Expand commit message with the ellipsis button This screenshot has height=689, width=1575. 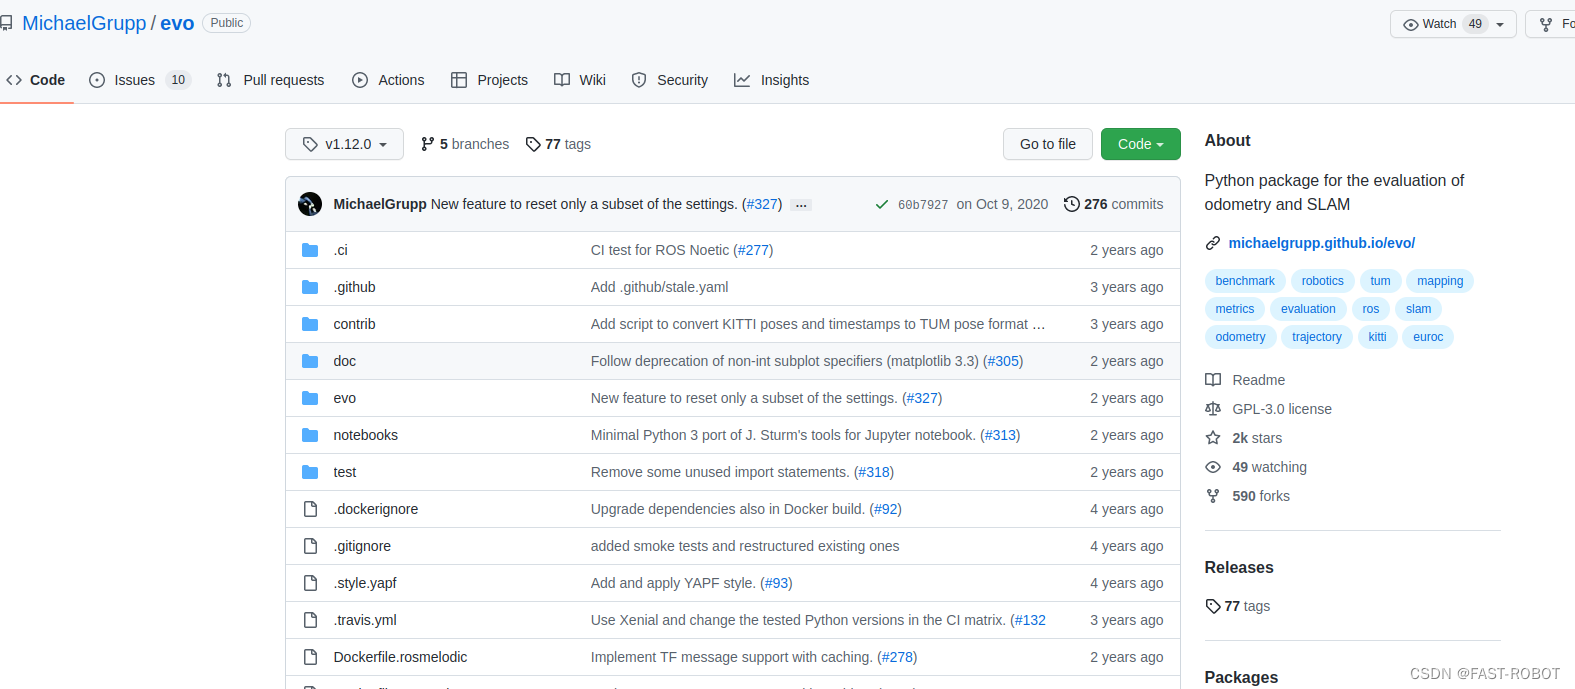pyautogui.click(x=801, y=205)
